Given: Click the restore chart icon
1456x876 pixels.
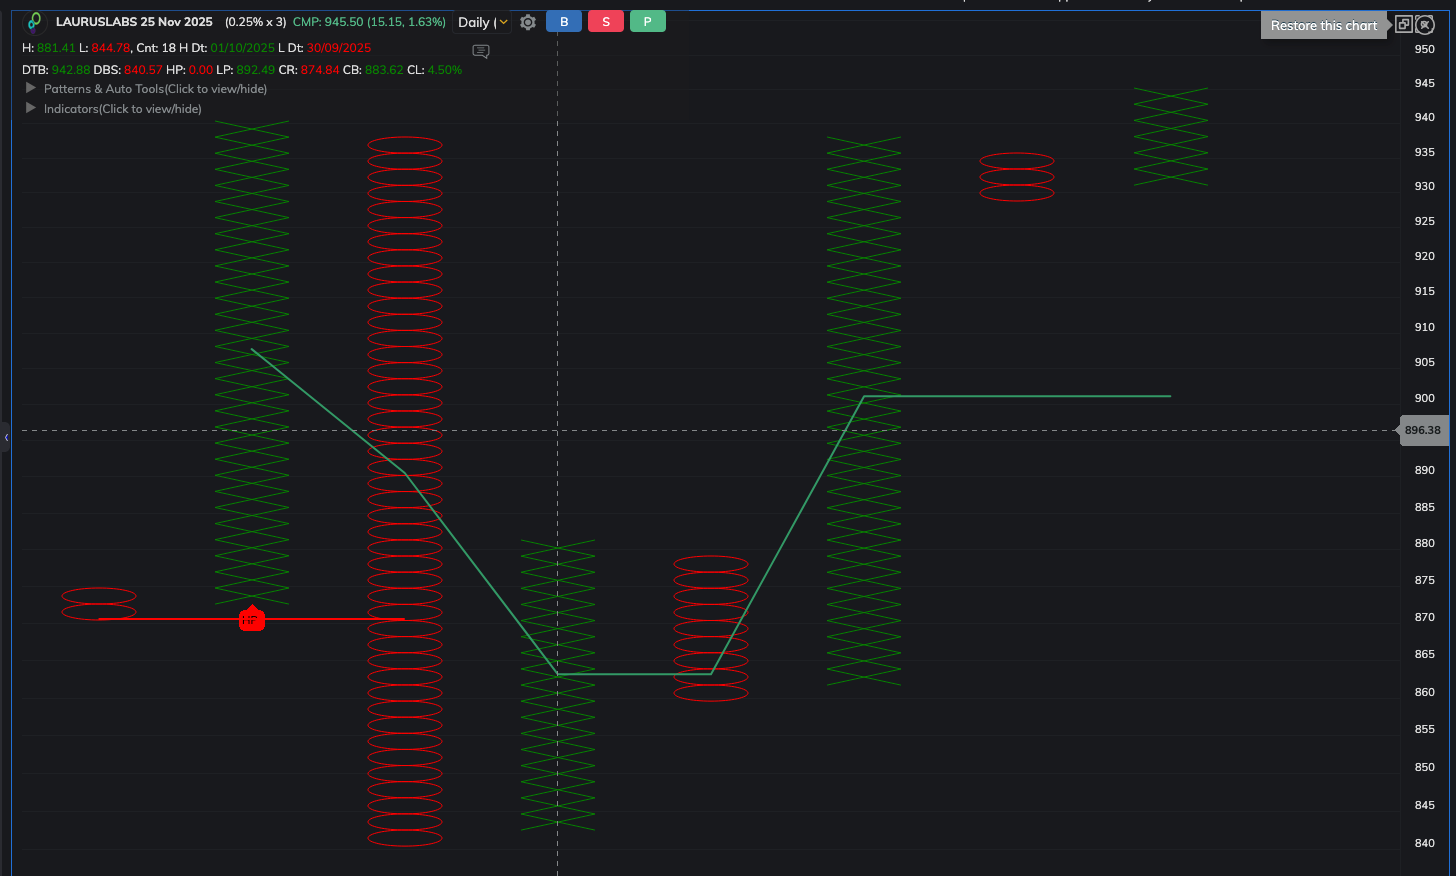Looking at the screenshot, I should (x=1404, y=25).
